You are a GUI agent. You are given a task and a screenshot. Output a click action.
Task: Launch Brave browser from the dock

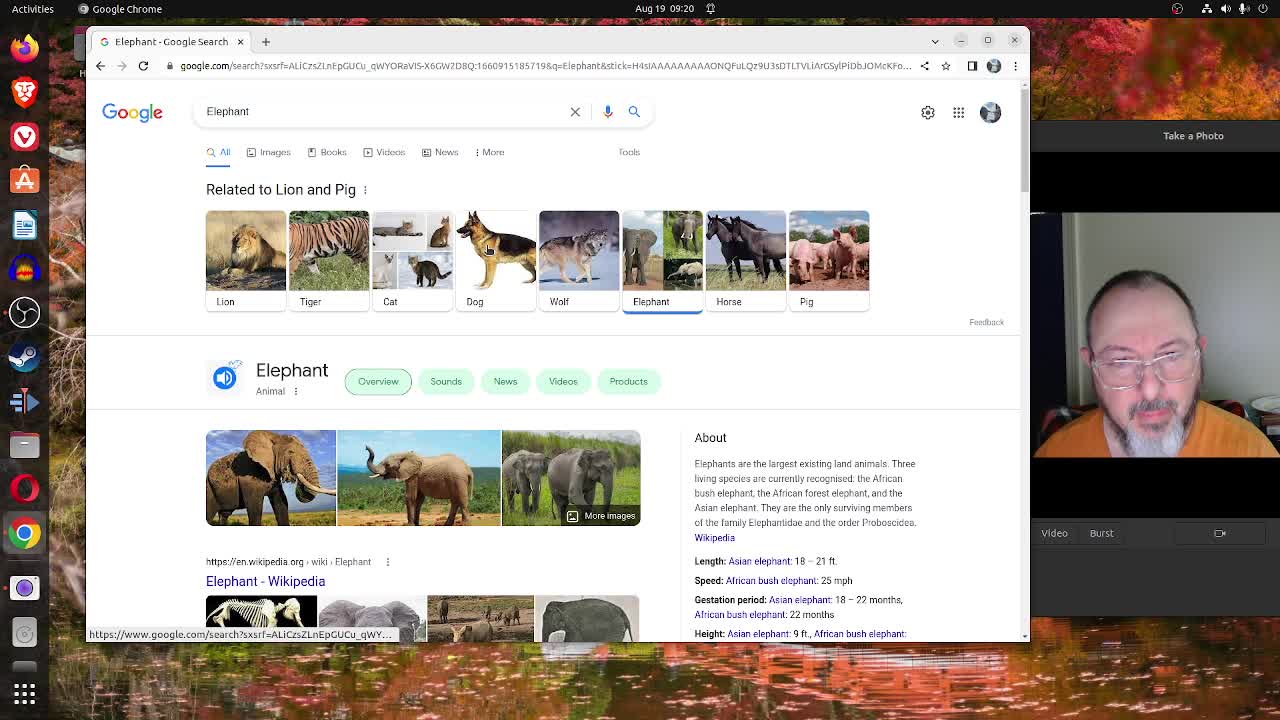[x=25, y=92]
